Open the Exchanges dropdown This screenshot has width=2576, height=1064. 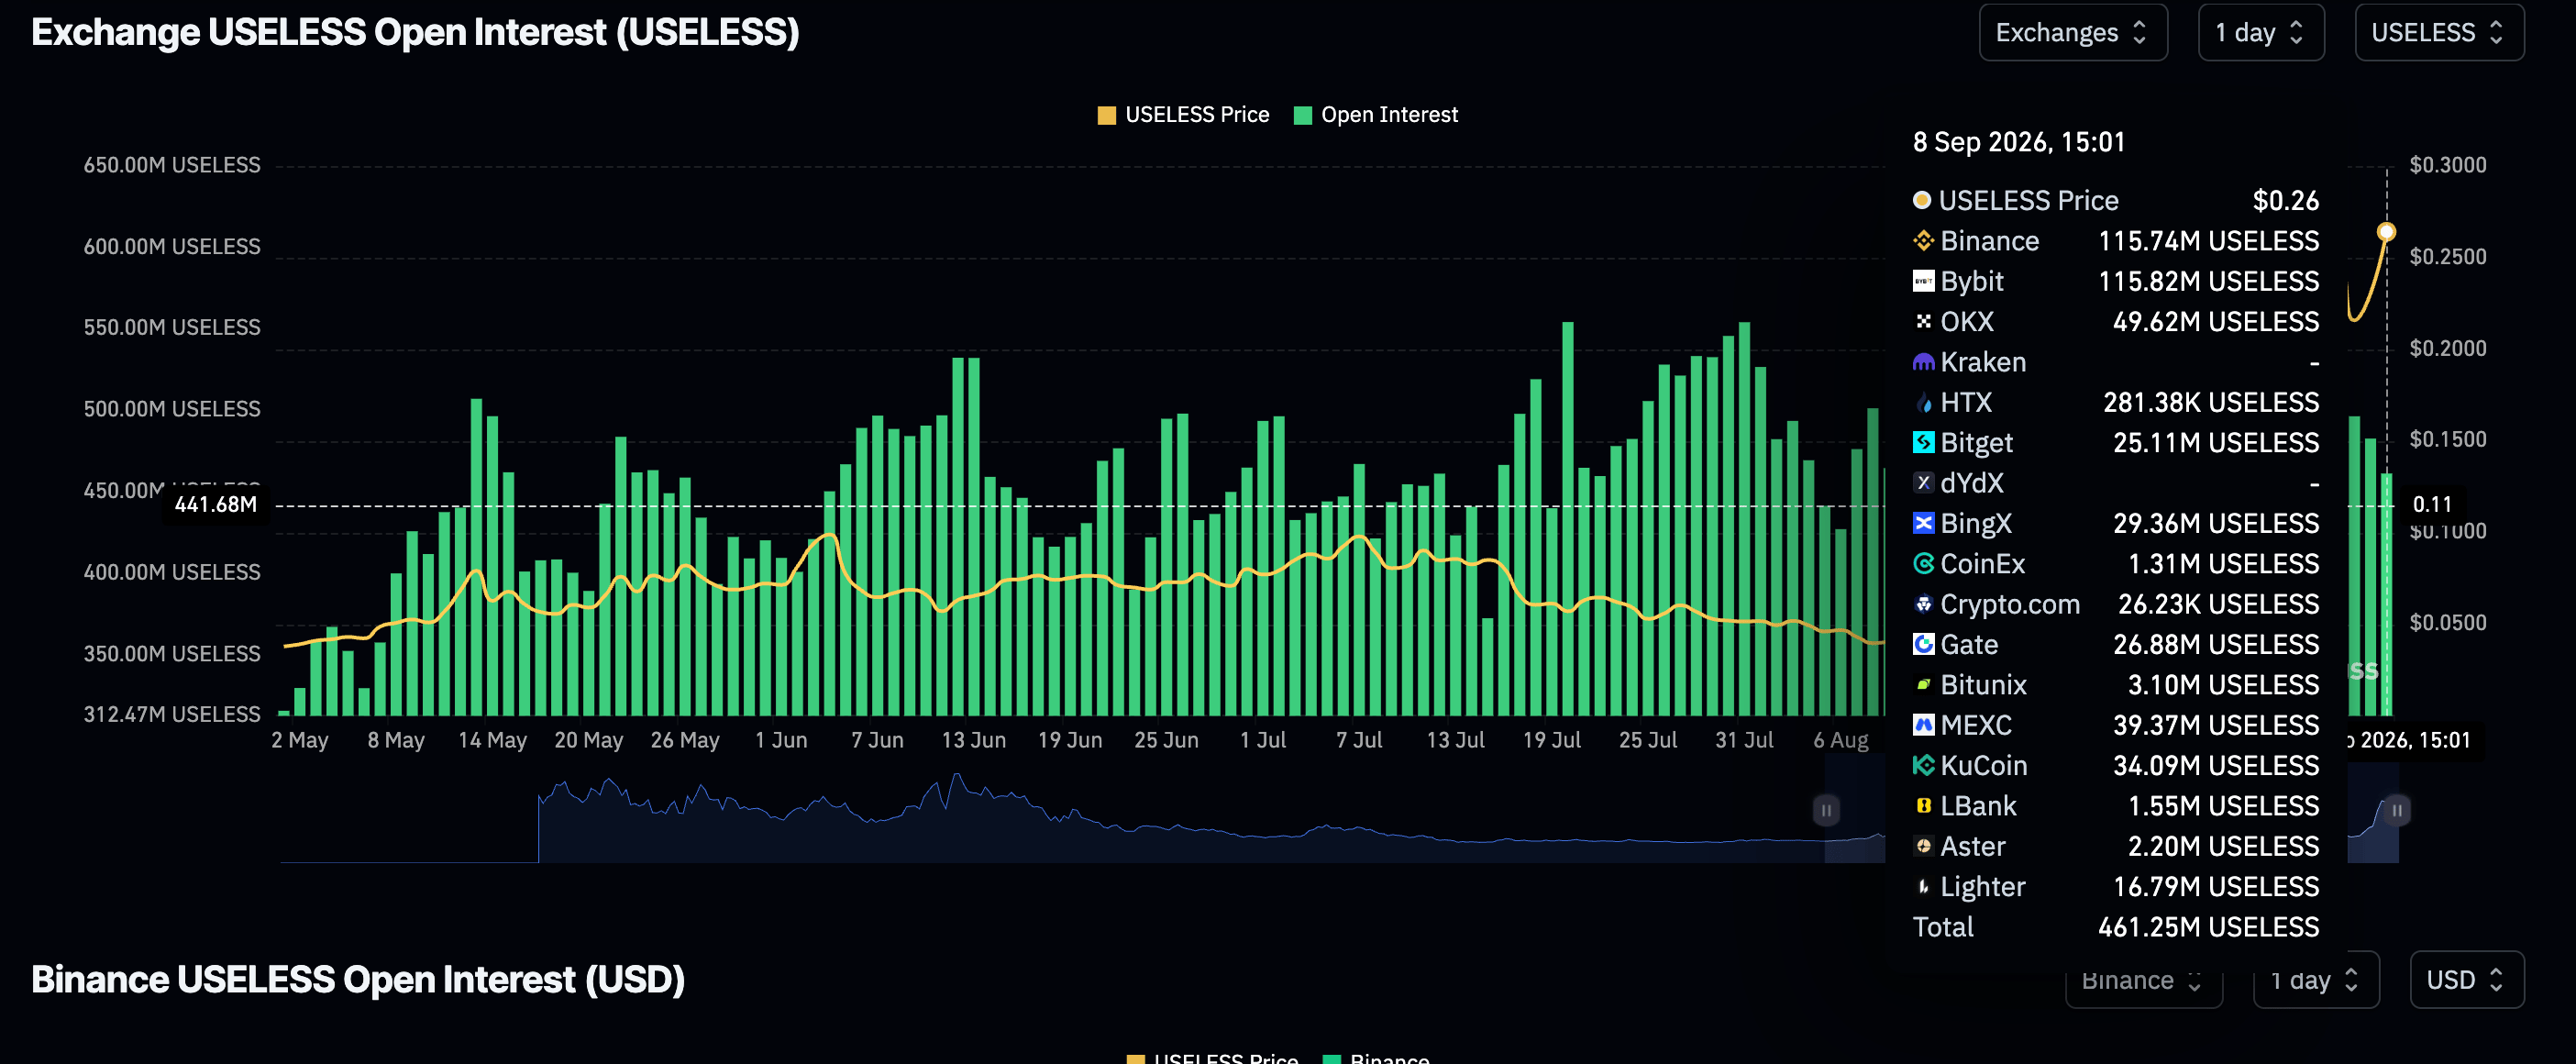pos(2072,33)
